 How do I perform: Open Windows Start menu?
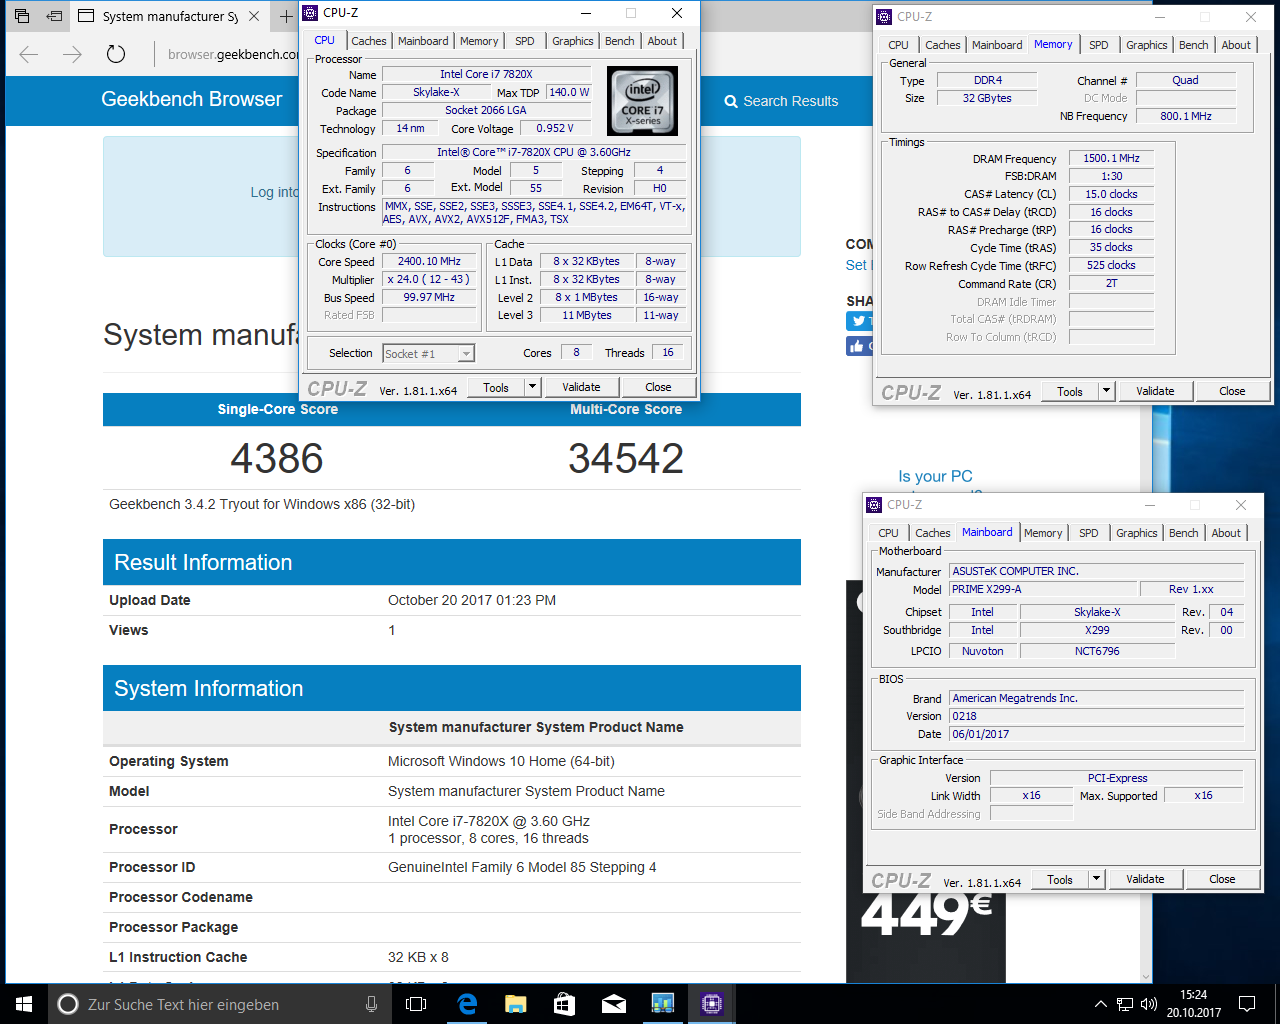point(24,1004)
